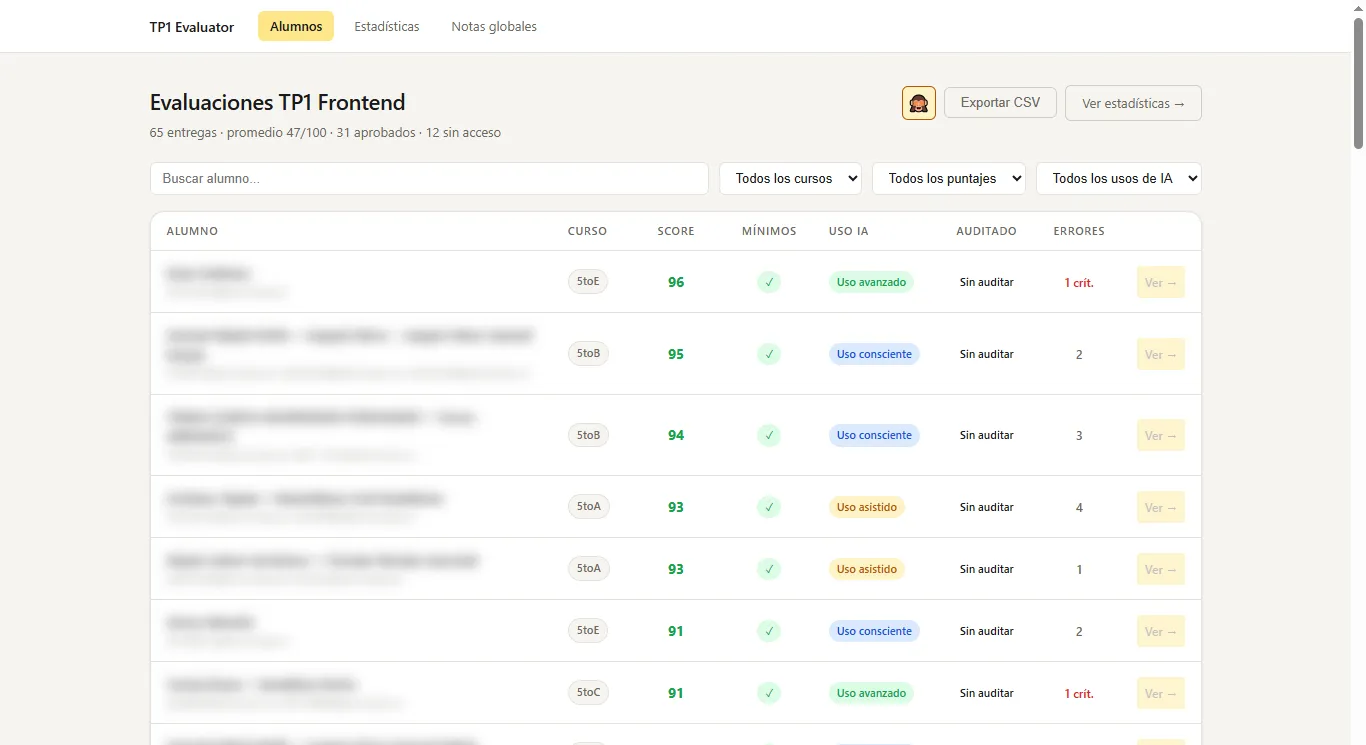The image size is (1366, 745).
Task: Click the green check icon in score 94 row
Action: (x=769, y=435)
